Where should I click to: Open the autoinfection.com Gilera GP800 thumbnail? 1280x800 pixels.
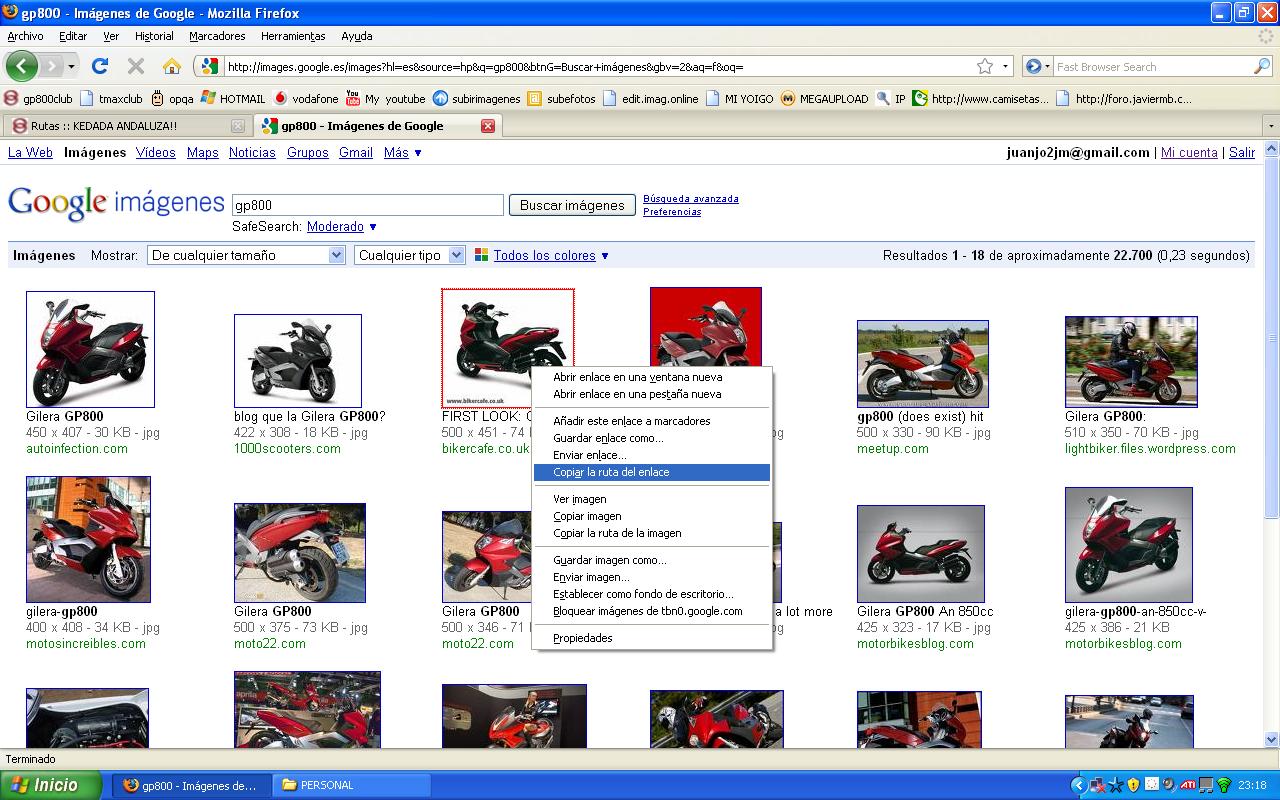tap(90, 349)
